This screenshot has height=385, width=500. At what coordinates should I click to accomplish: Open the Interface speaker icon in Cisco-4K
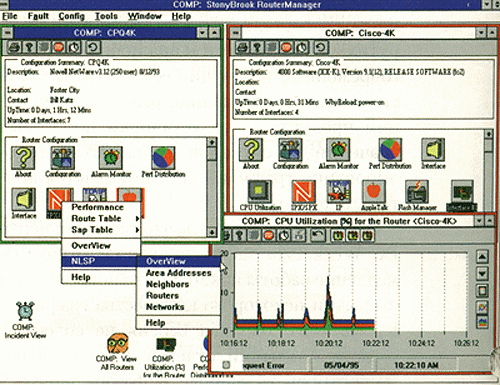[x=433, y=150]
